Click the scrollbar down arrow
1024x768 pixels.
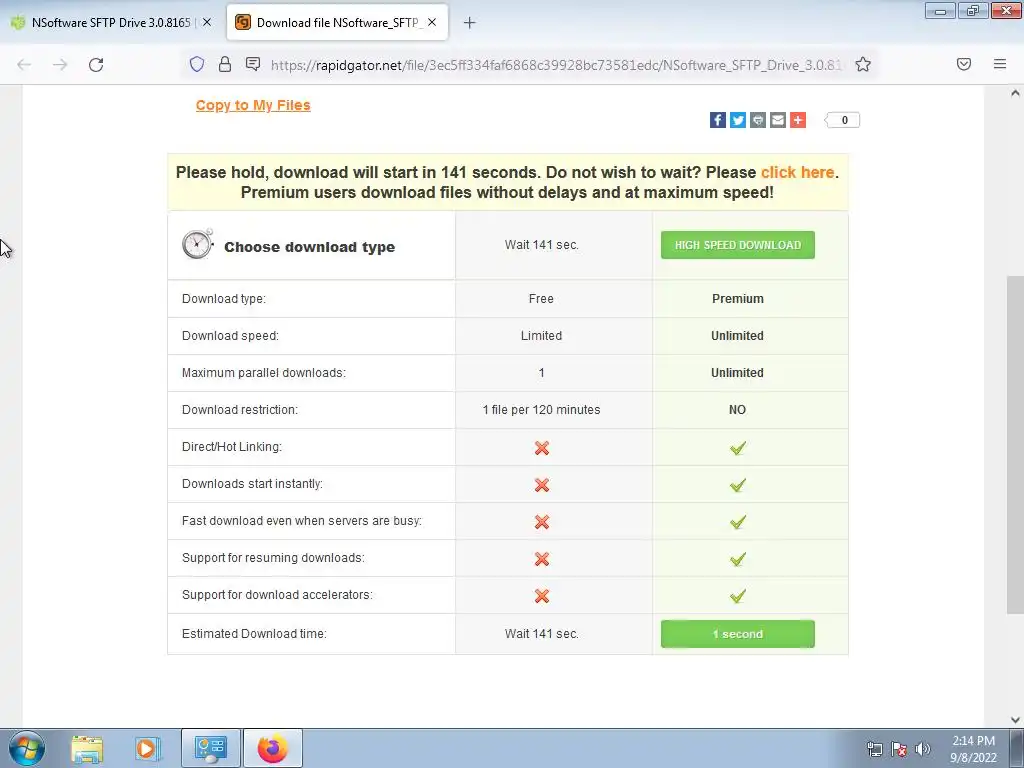tap(1015, 720)
